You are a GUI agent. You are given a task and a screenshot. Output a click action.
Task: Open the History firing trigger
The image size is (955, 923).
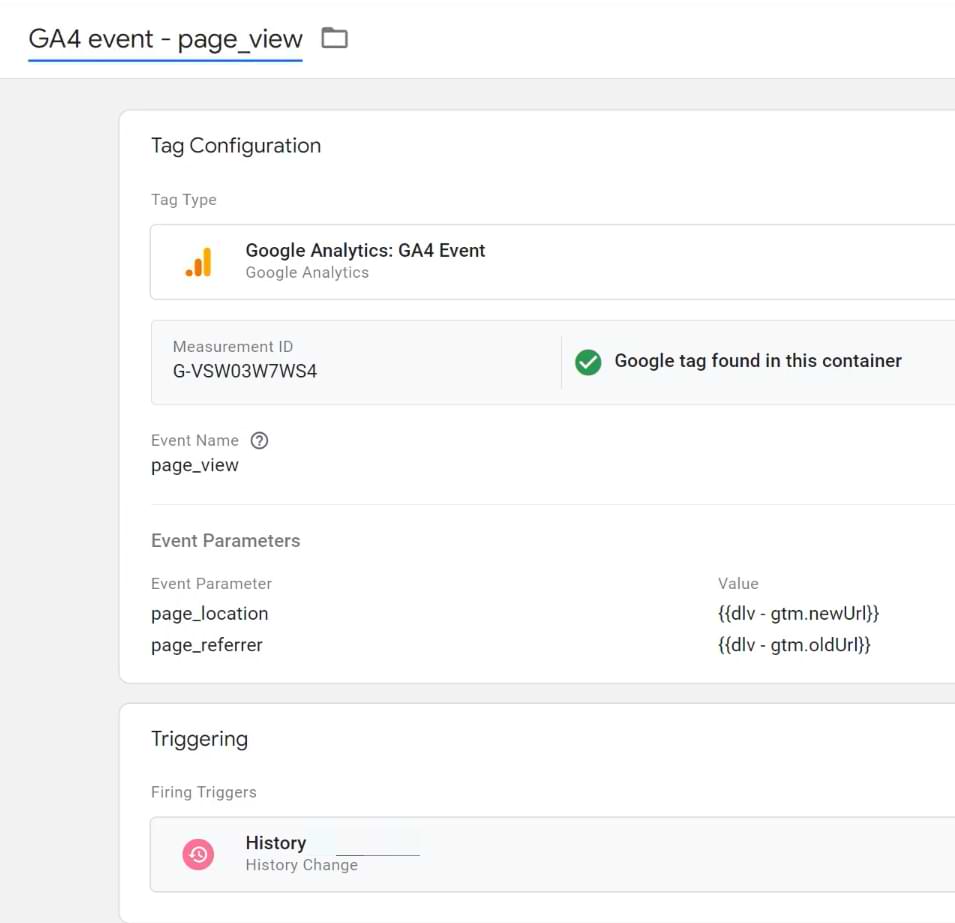pyautogui.click(x=276, y=843)
